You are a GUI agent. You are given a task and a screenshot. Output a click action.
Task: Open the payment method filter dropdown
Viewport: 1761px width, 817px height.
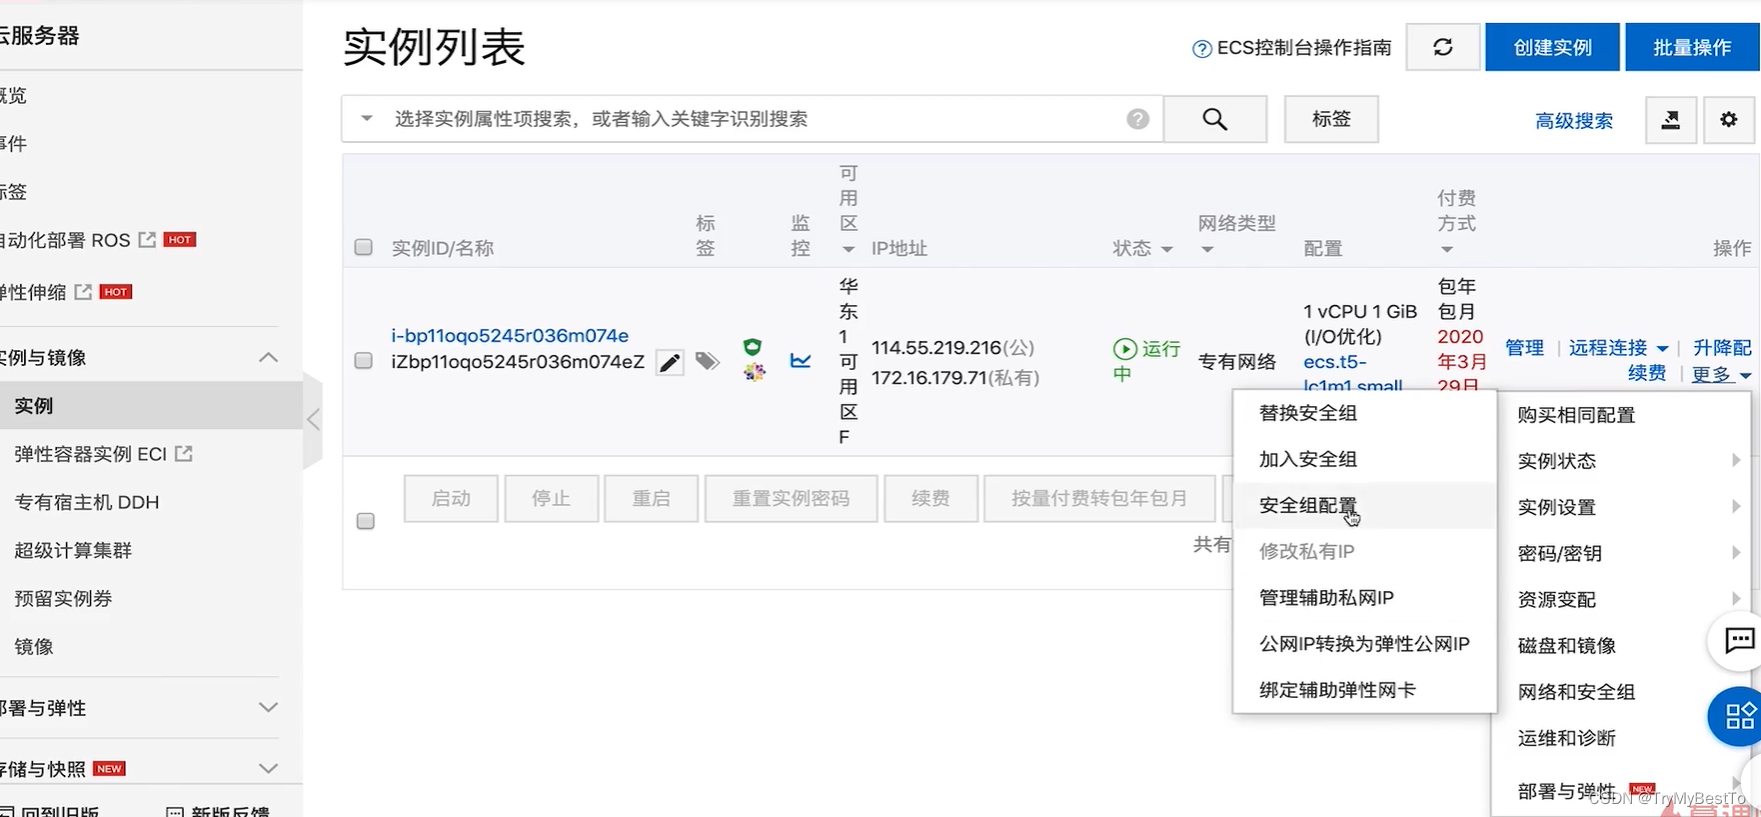click(x=1447, y=249)
